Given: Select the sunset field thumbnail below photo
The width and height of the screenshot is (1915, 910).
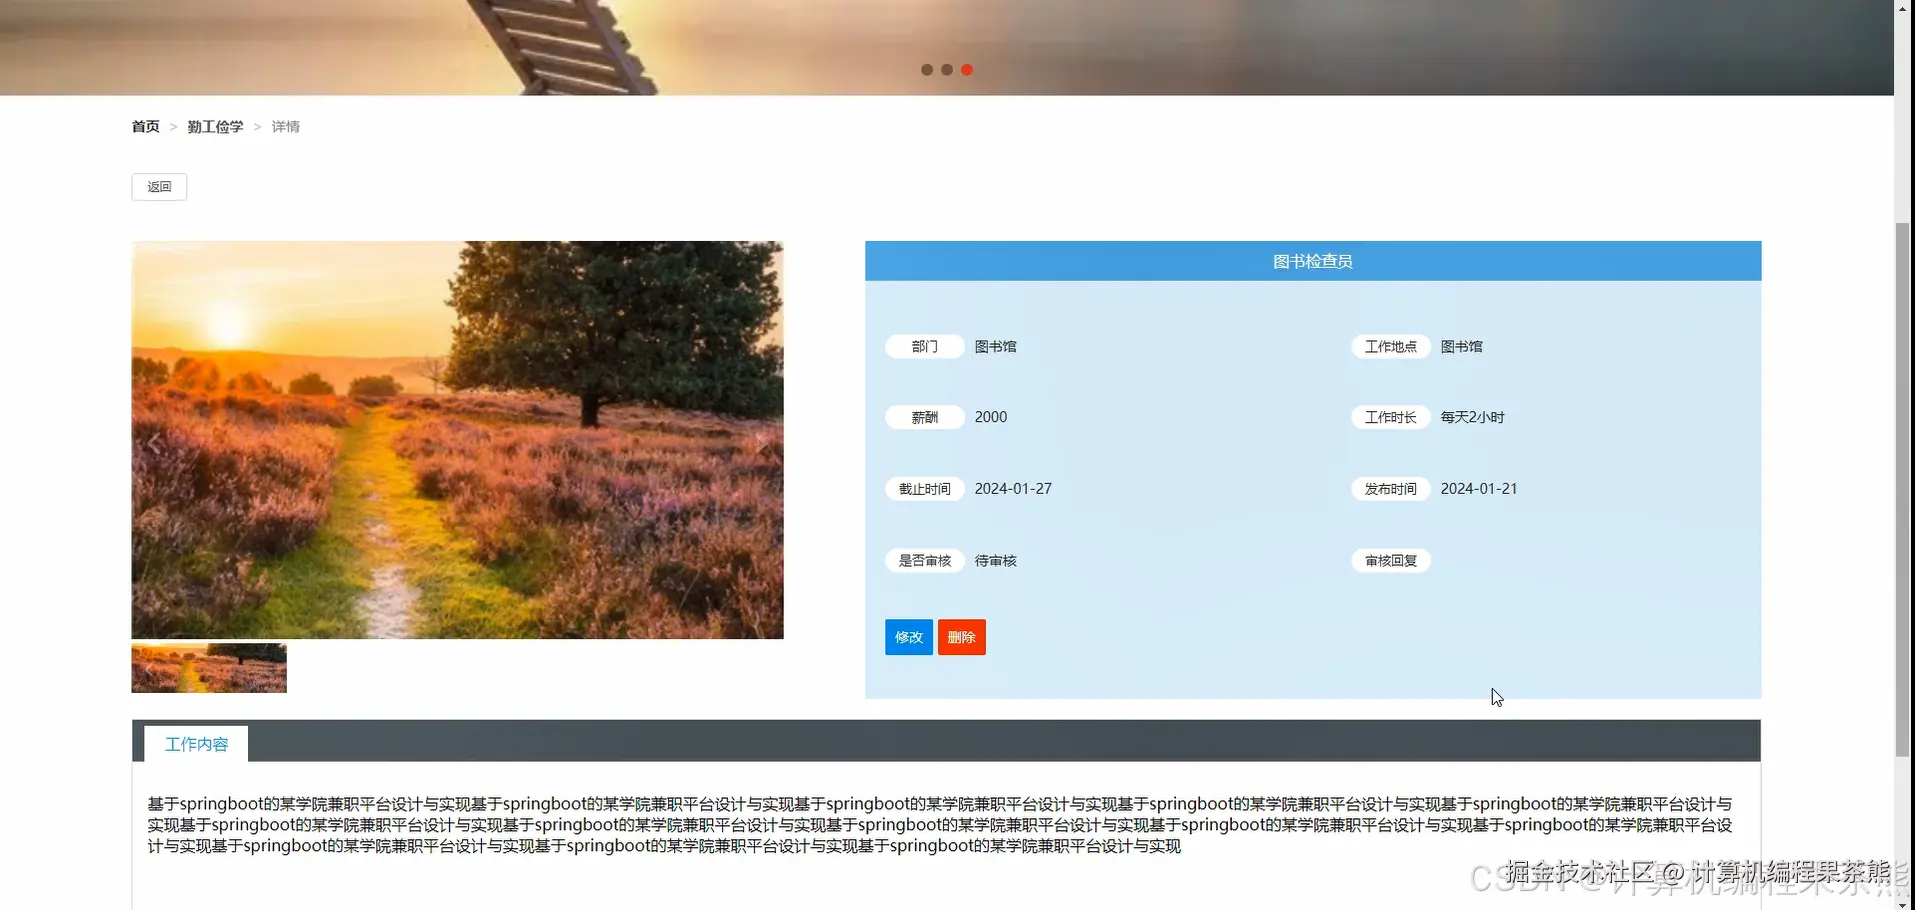Looking at the screenshot, I should 209,668.
